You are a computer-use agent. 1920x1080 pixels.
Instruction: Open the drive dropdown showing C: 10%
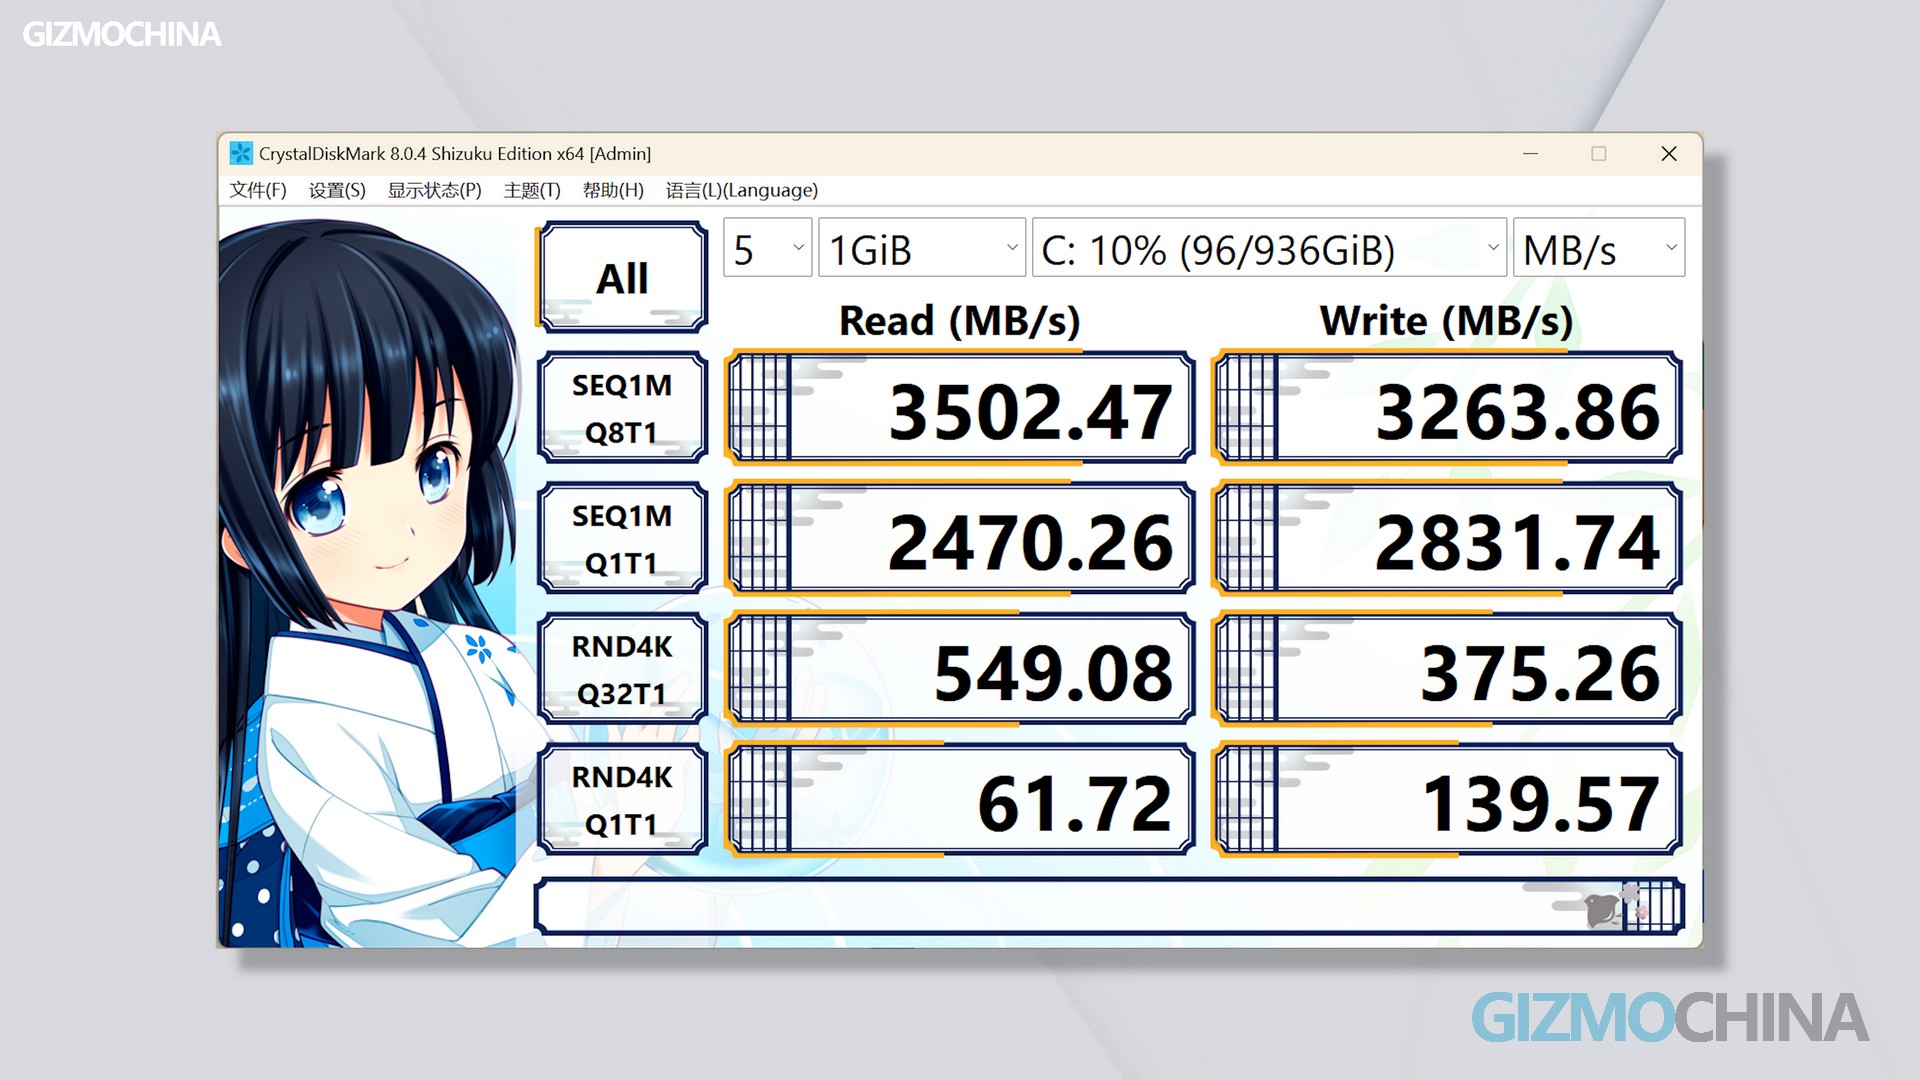[1269, 248]
